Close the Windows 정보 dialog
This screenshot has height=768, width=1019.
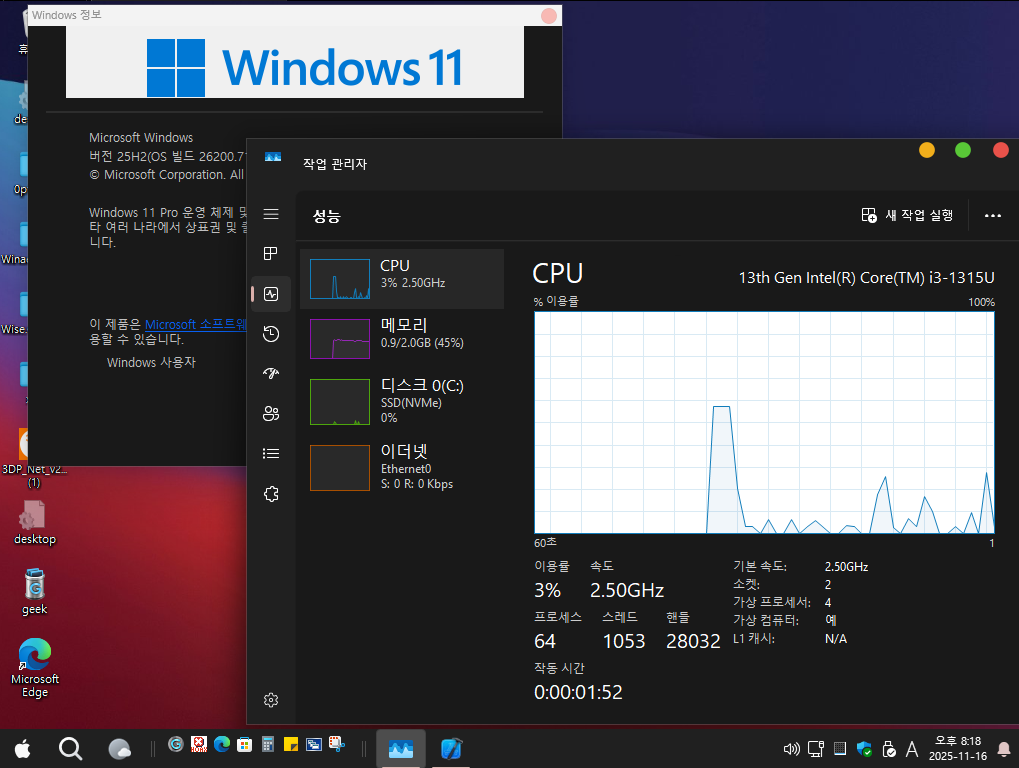(x=548, y=16)
